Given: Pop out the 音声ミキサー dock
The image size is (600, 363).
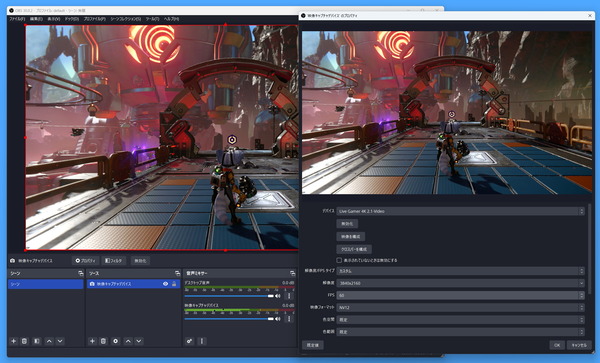Looking at the screenshot, I should coord(292,273).
